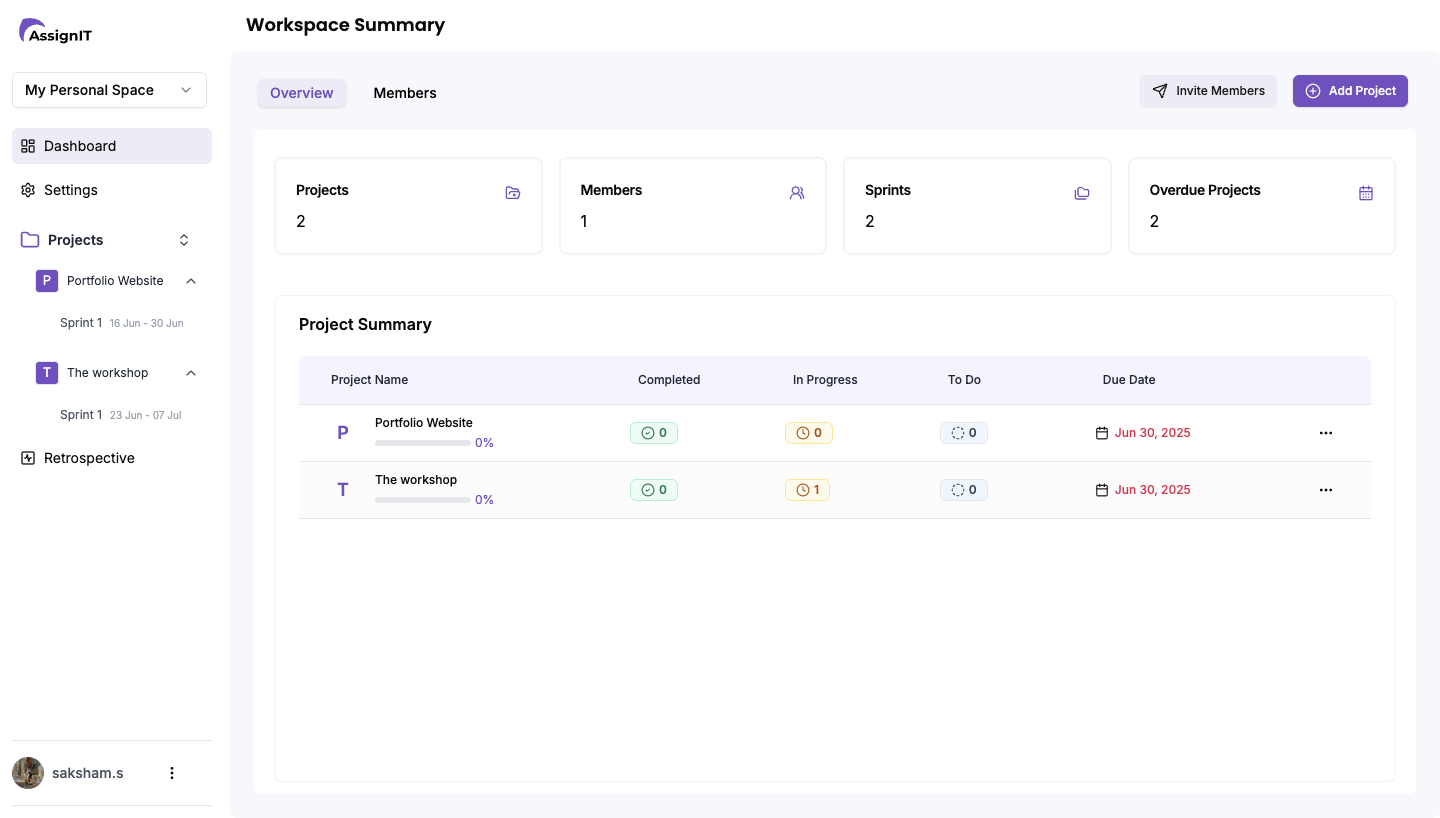Click the Invite Members button
The height and width of the screenshot is (818, 1440).
[1208, 91]
